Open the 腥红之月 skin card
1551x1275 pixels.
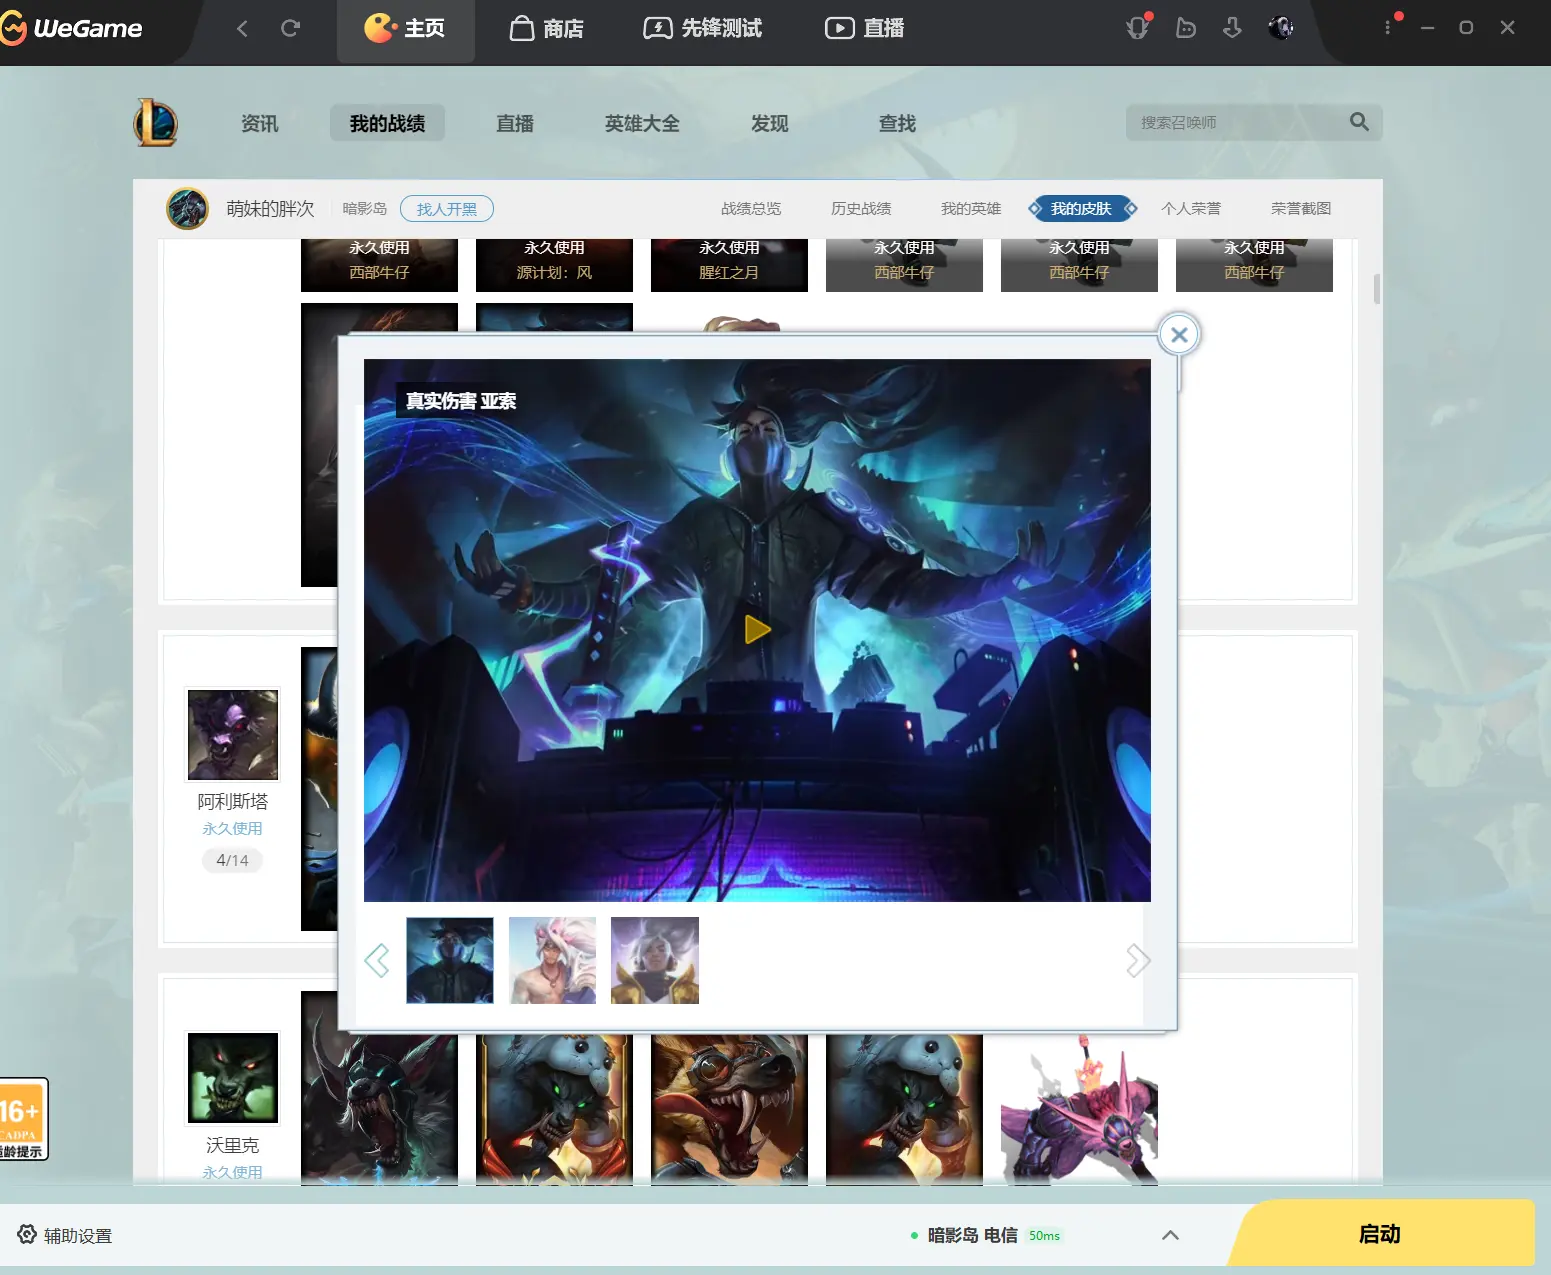point(729,264)
